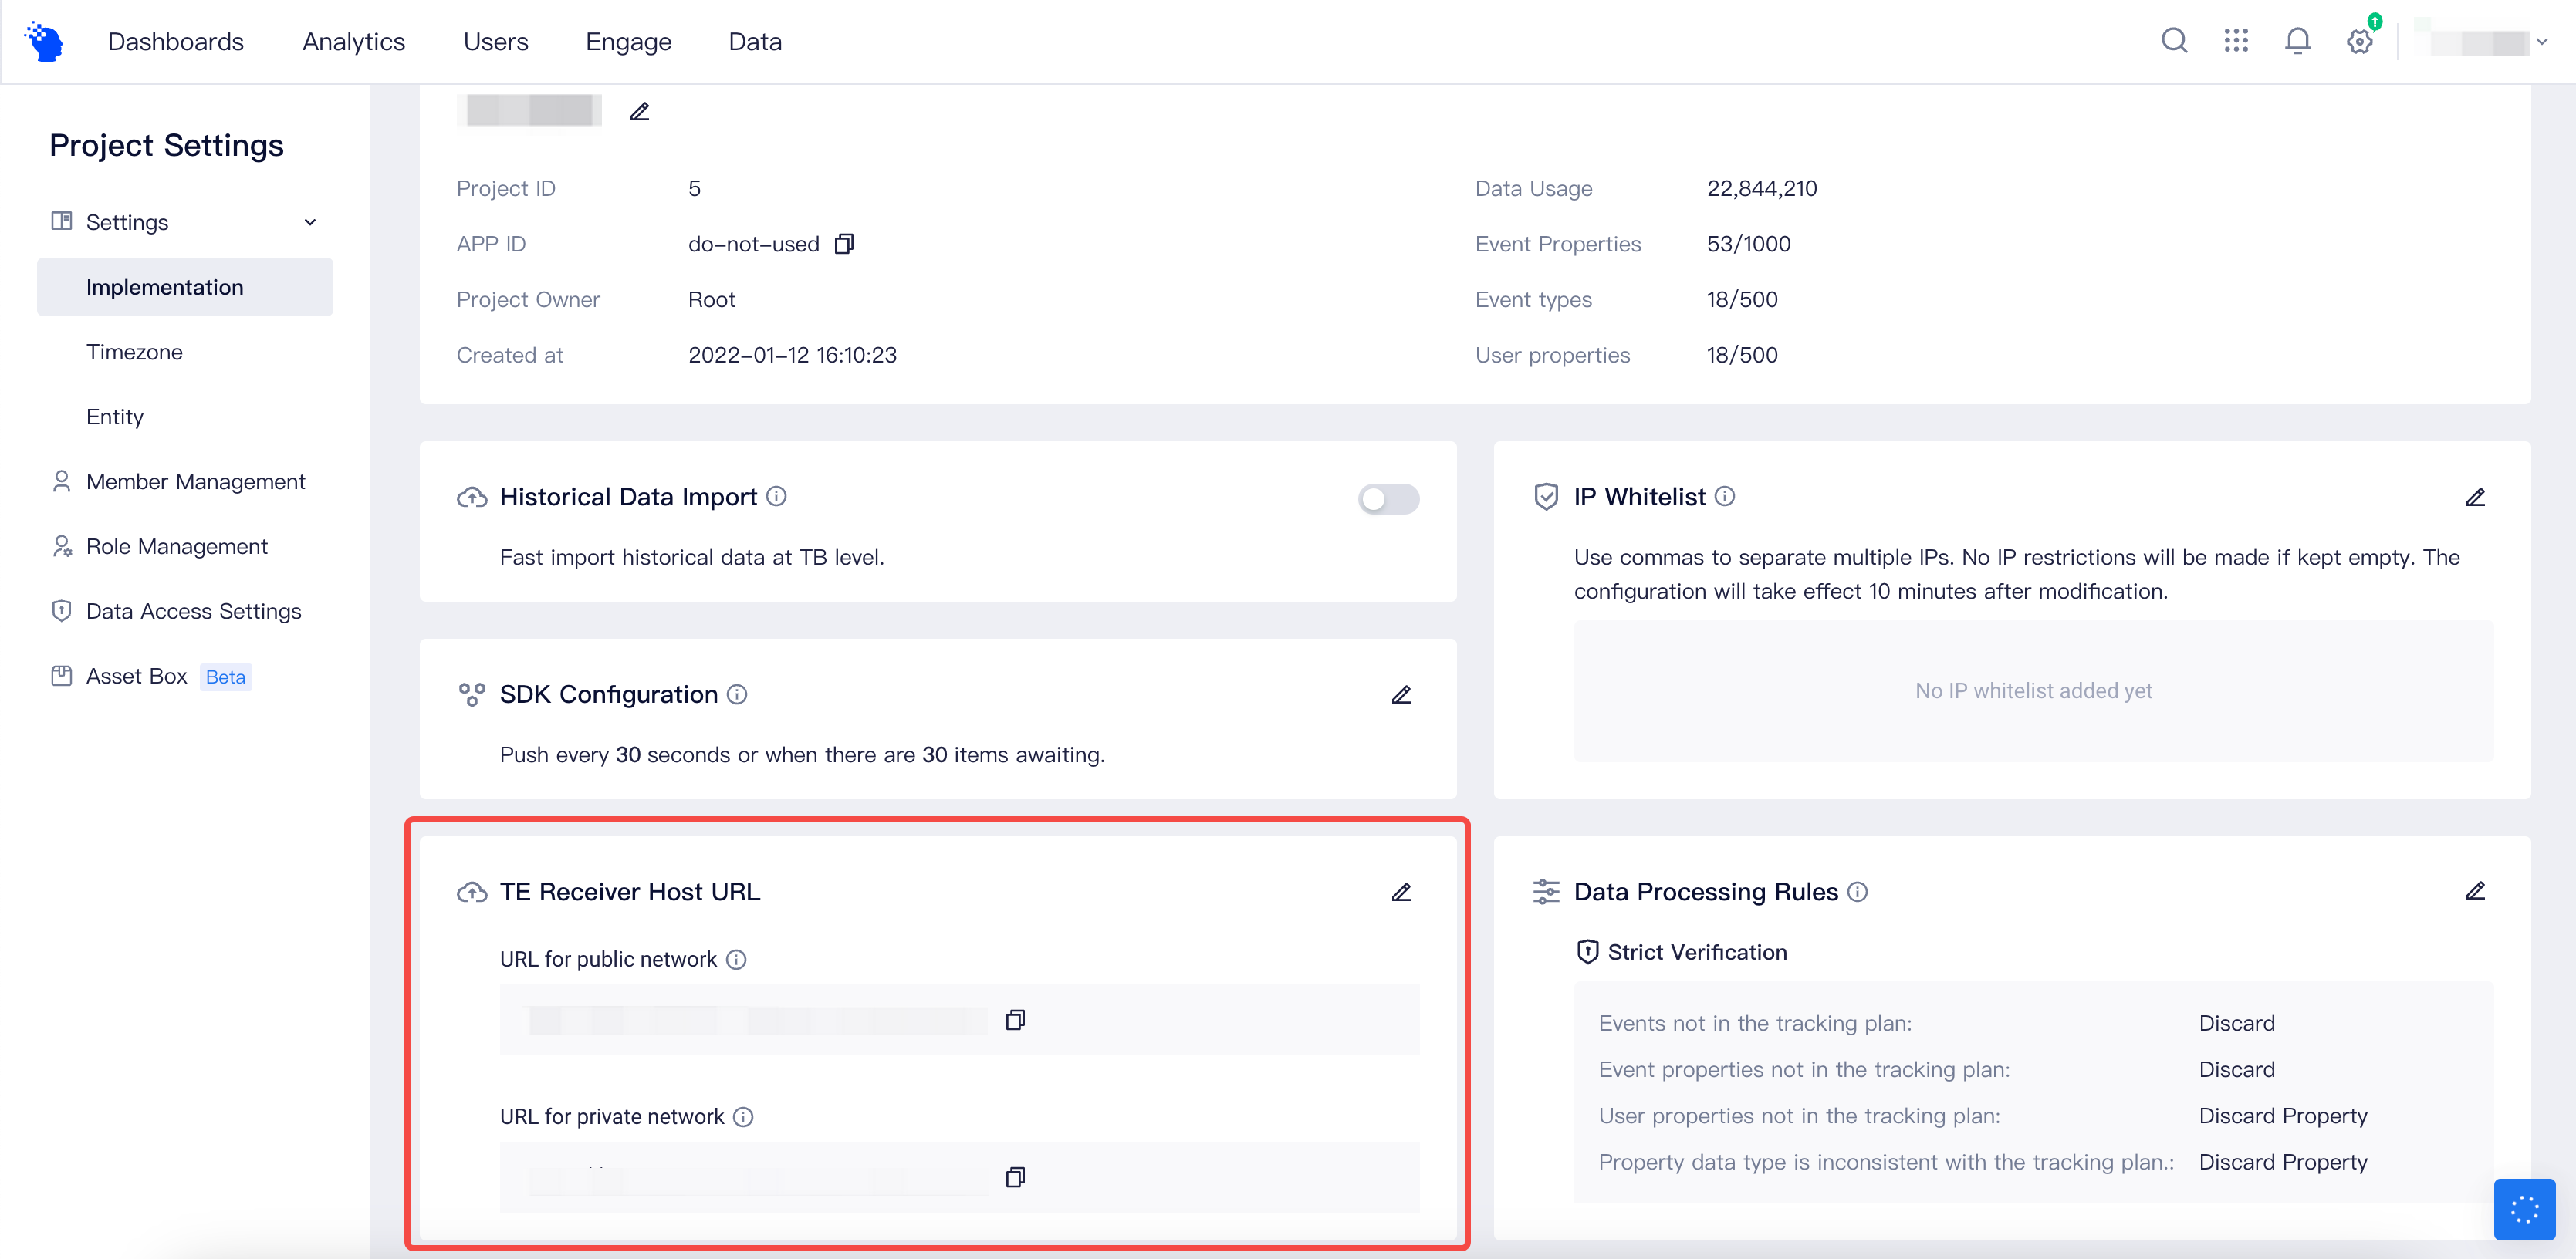
Task: Rename the project using the pencil icon
Action: [x=640, y=111]
